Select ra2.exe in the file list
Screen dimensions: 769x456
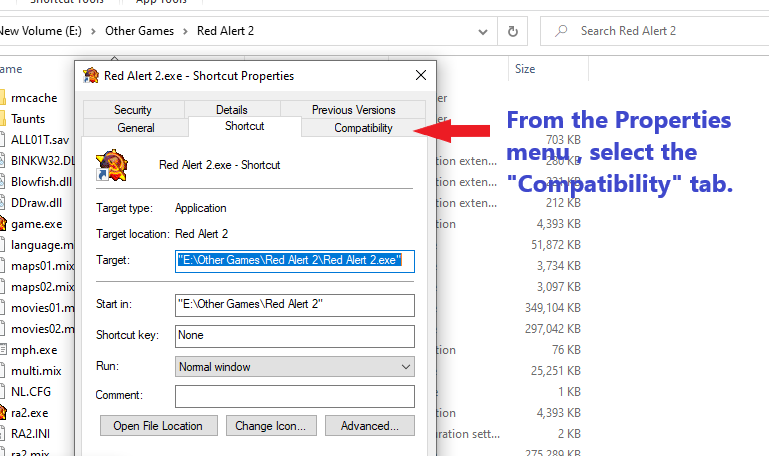click(29, 413)
